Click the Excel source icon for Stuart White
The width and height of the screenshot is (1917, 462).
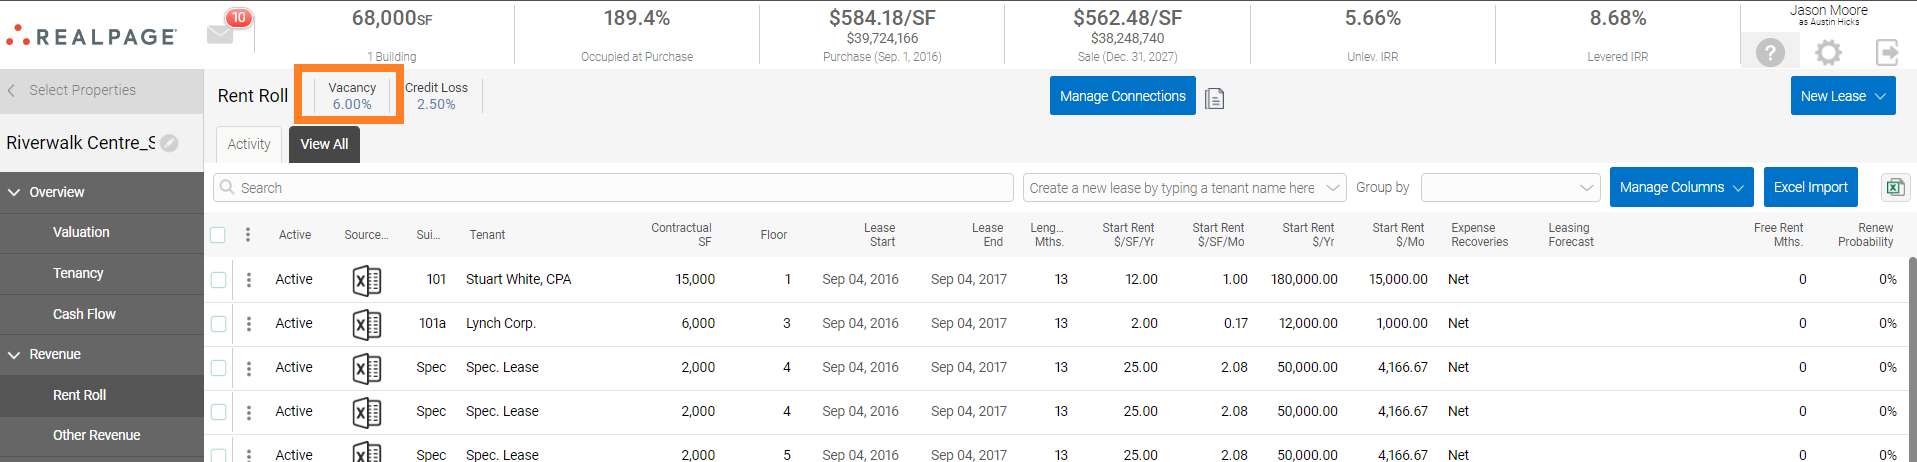tap(366, 280)
